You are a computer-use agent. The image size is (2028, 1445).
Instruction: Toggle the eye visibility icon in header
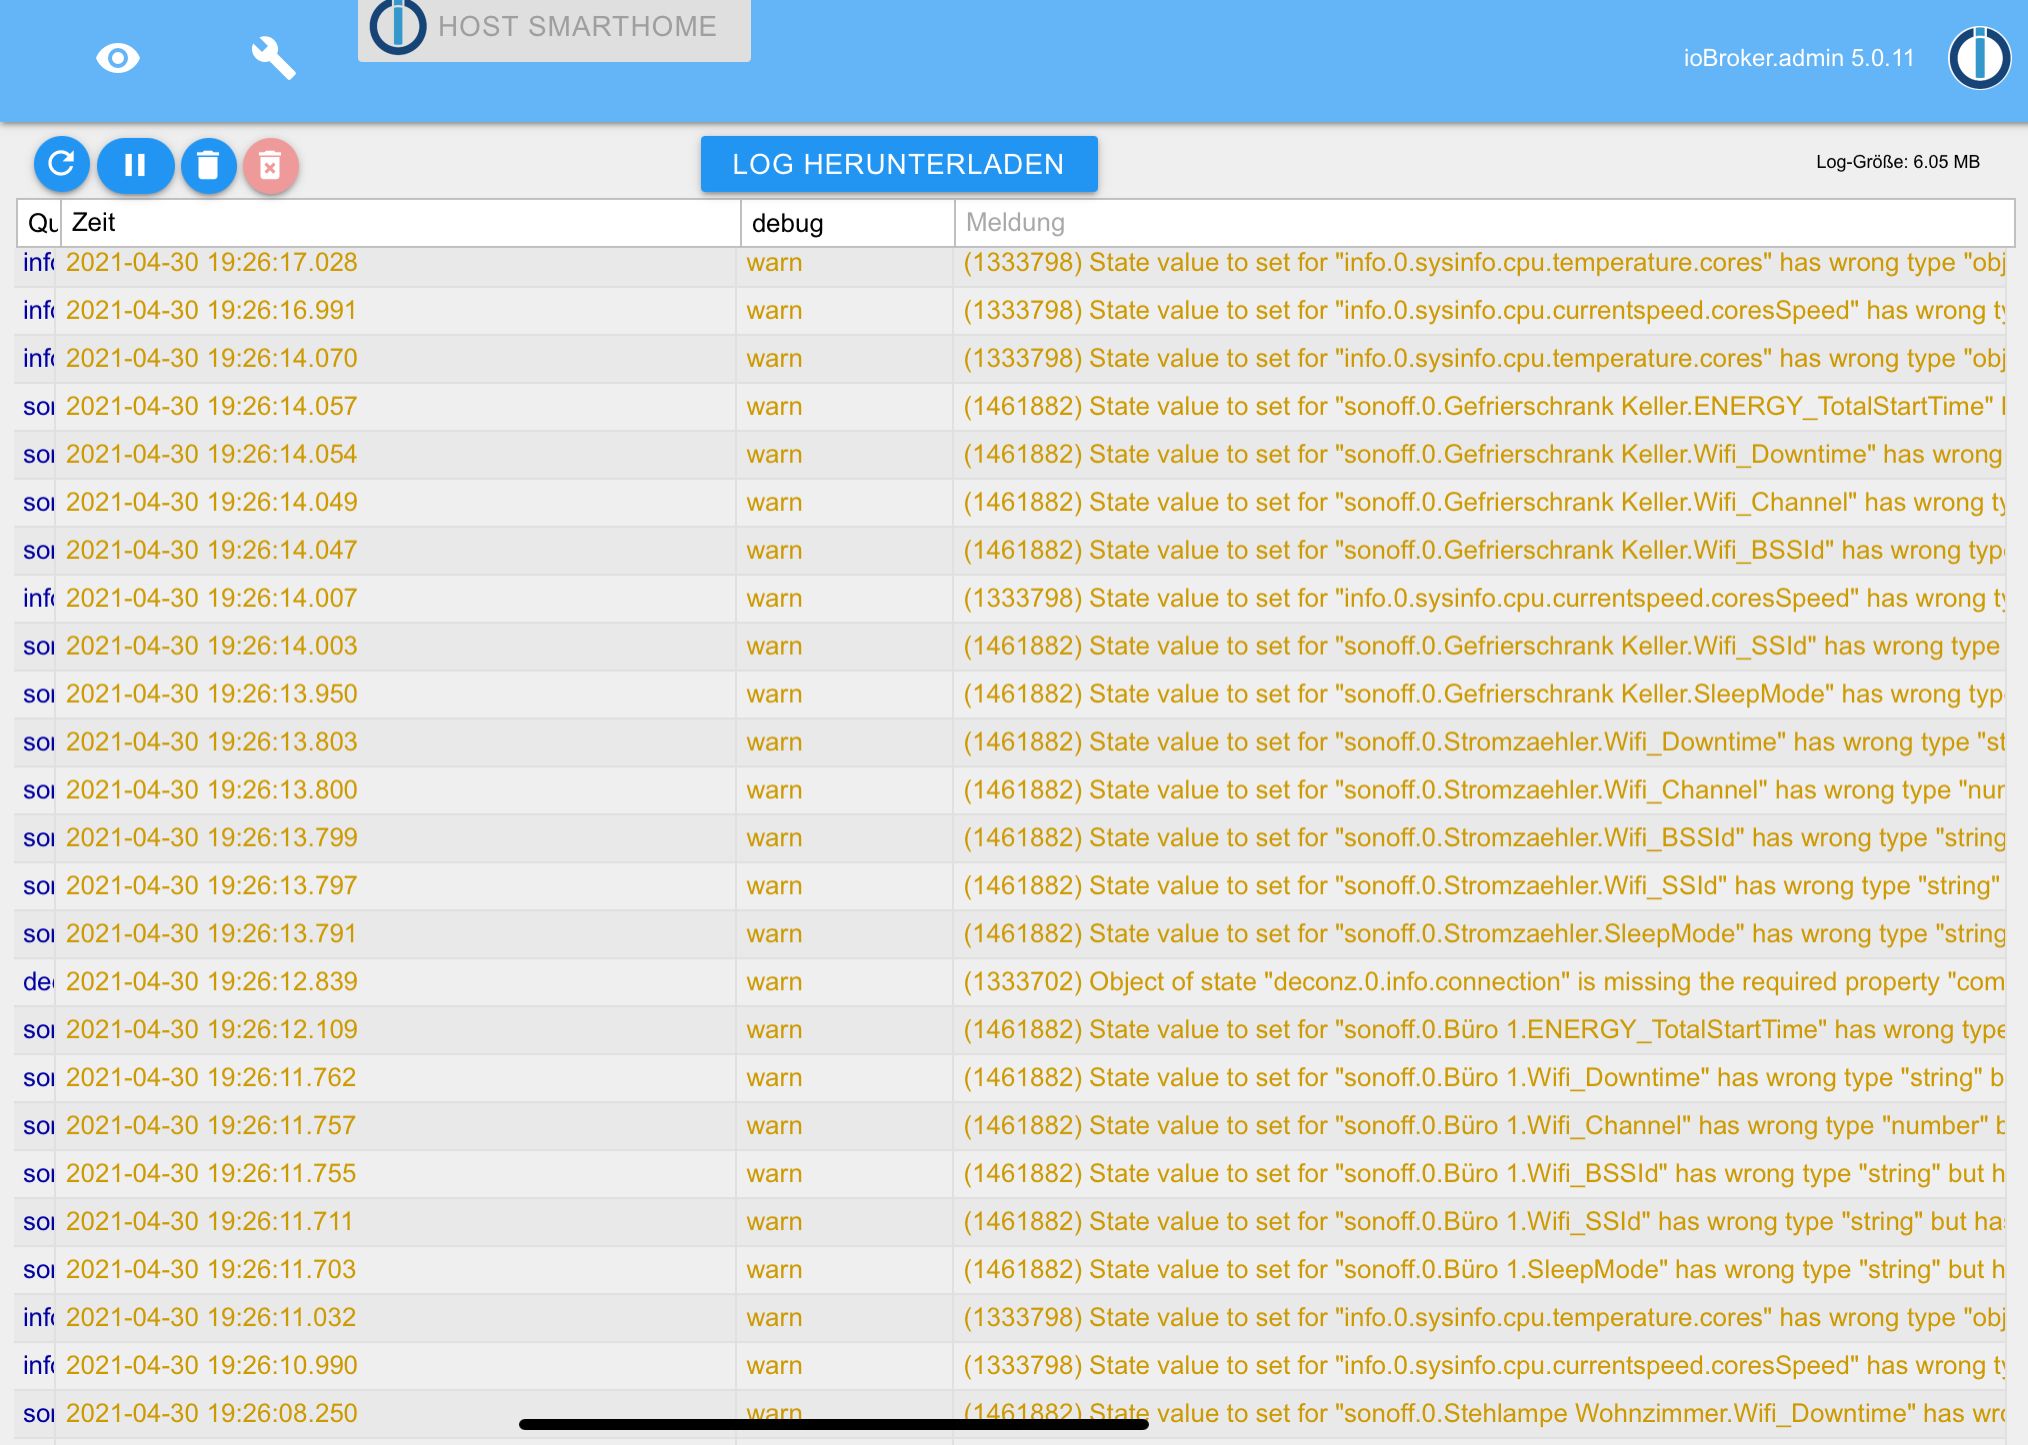point(118,58)
